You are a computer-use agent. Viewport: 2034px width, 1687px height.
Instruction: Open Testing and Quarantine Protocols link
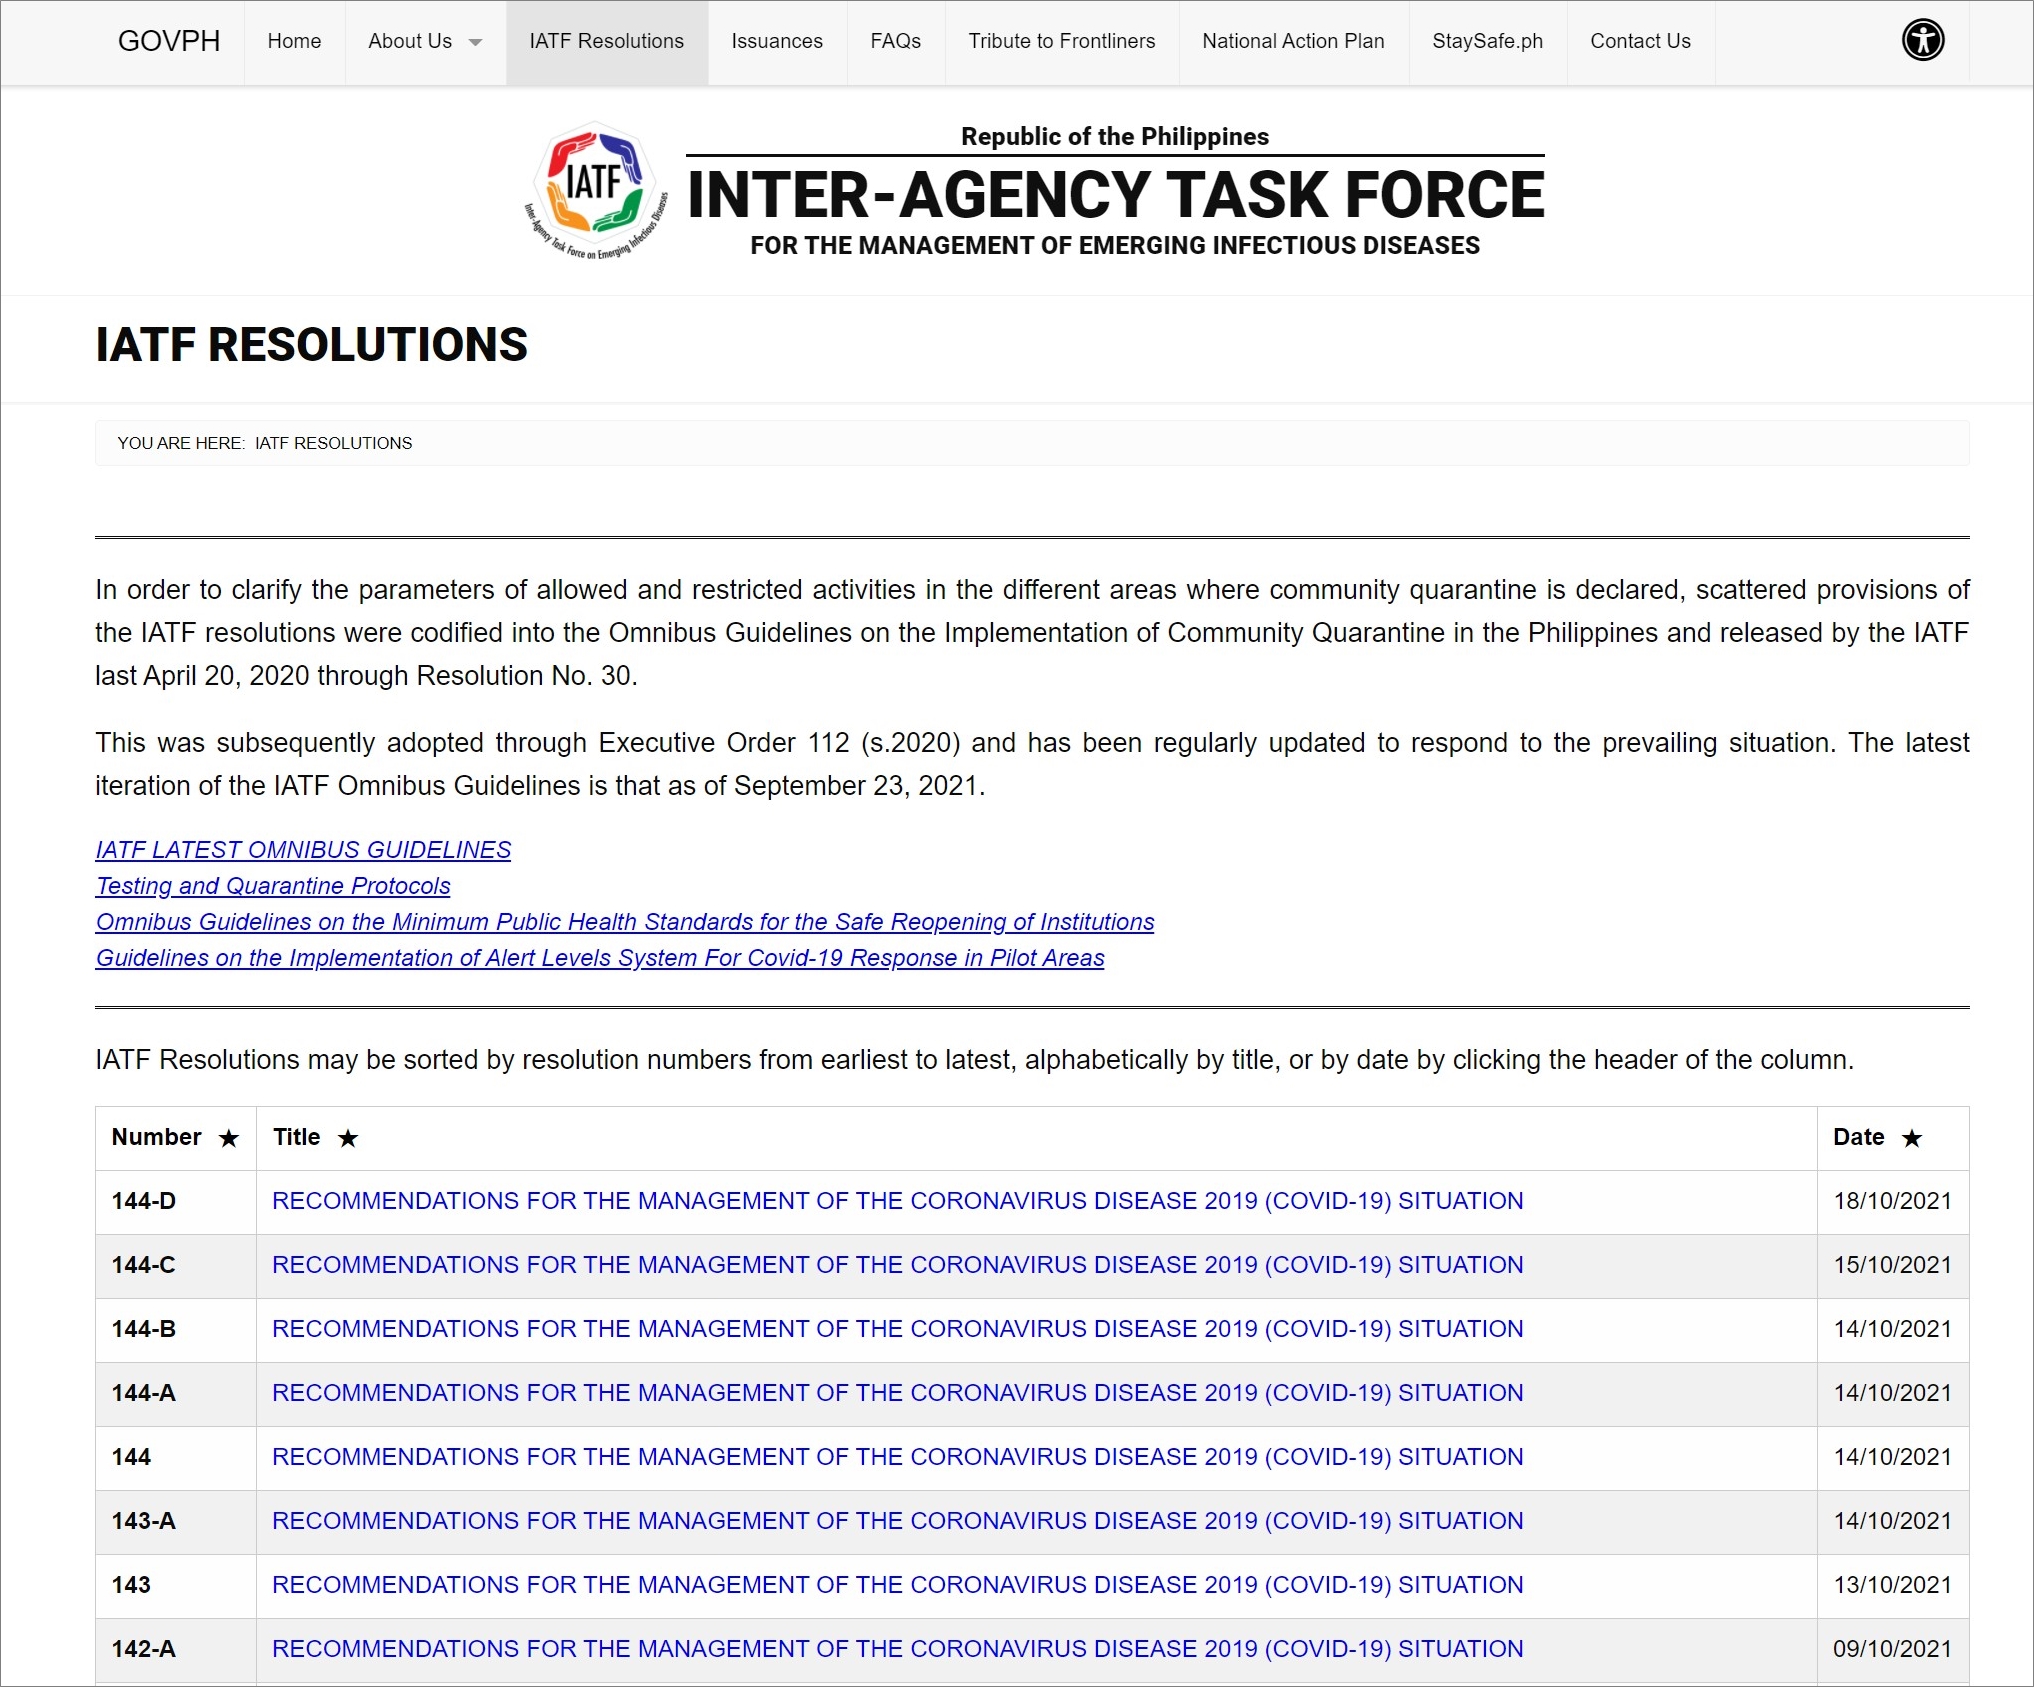pyautogui.click(x=273, y=886)
